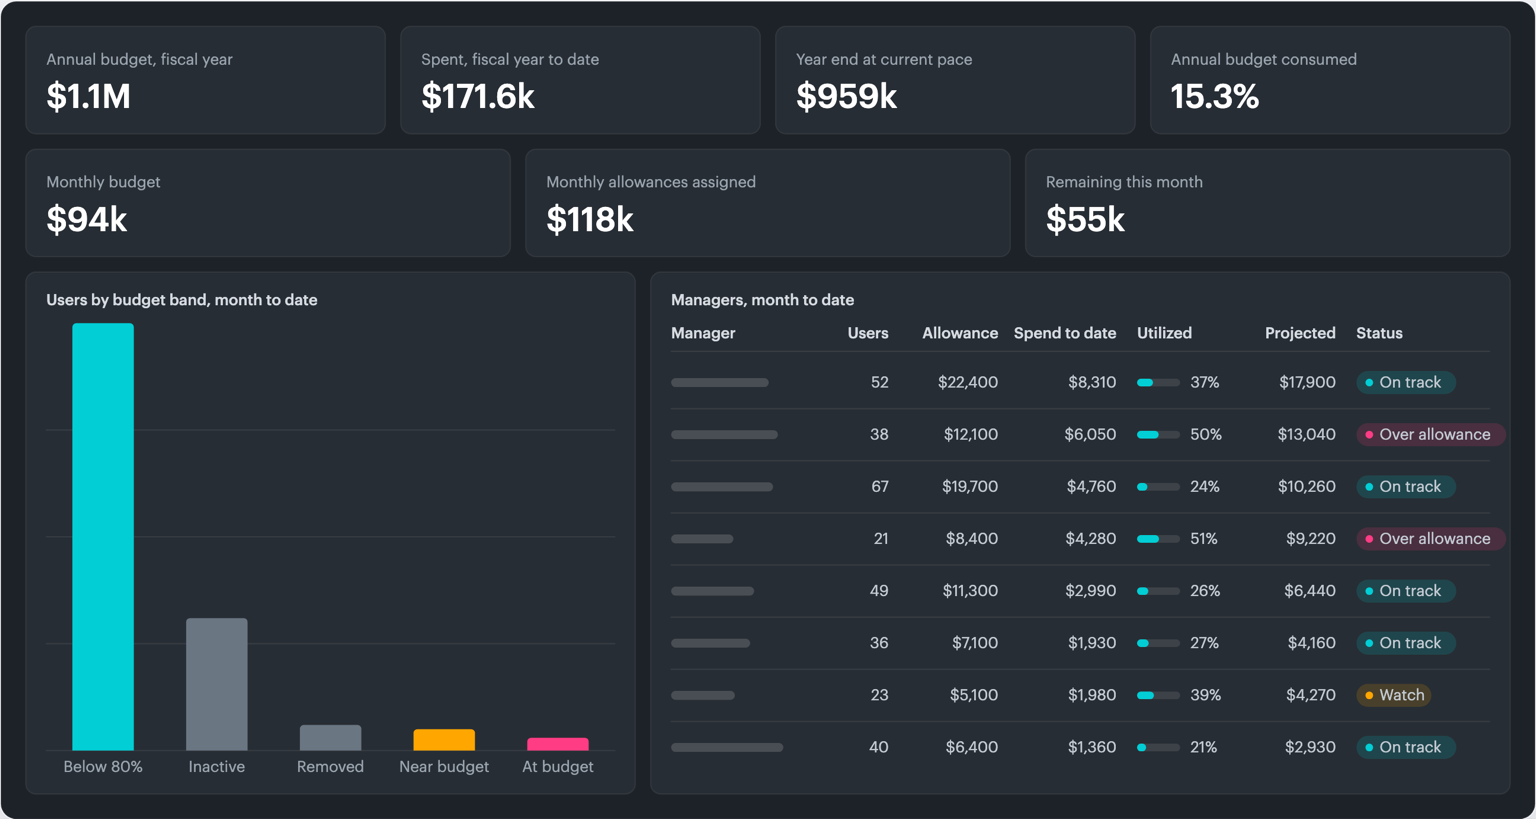This screenshot has height=819, width=1536.
Task: Click the 50% utilization progress bar
Action: (x=1158, y=435)
